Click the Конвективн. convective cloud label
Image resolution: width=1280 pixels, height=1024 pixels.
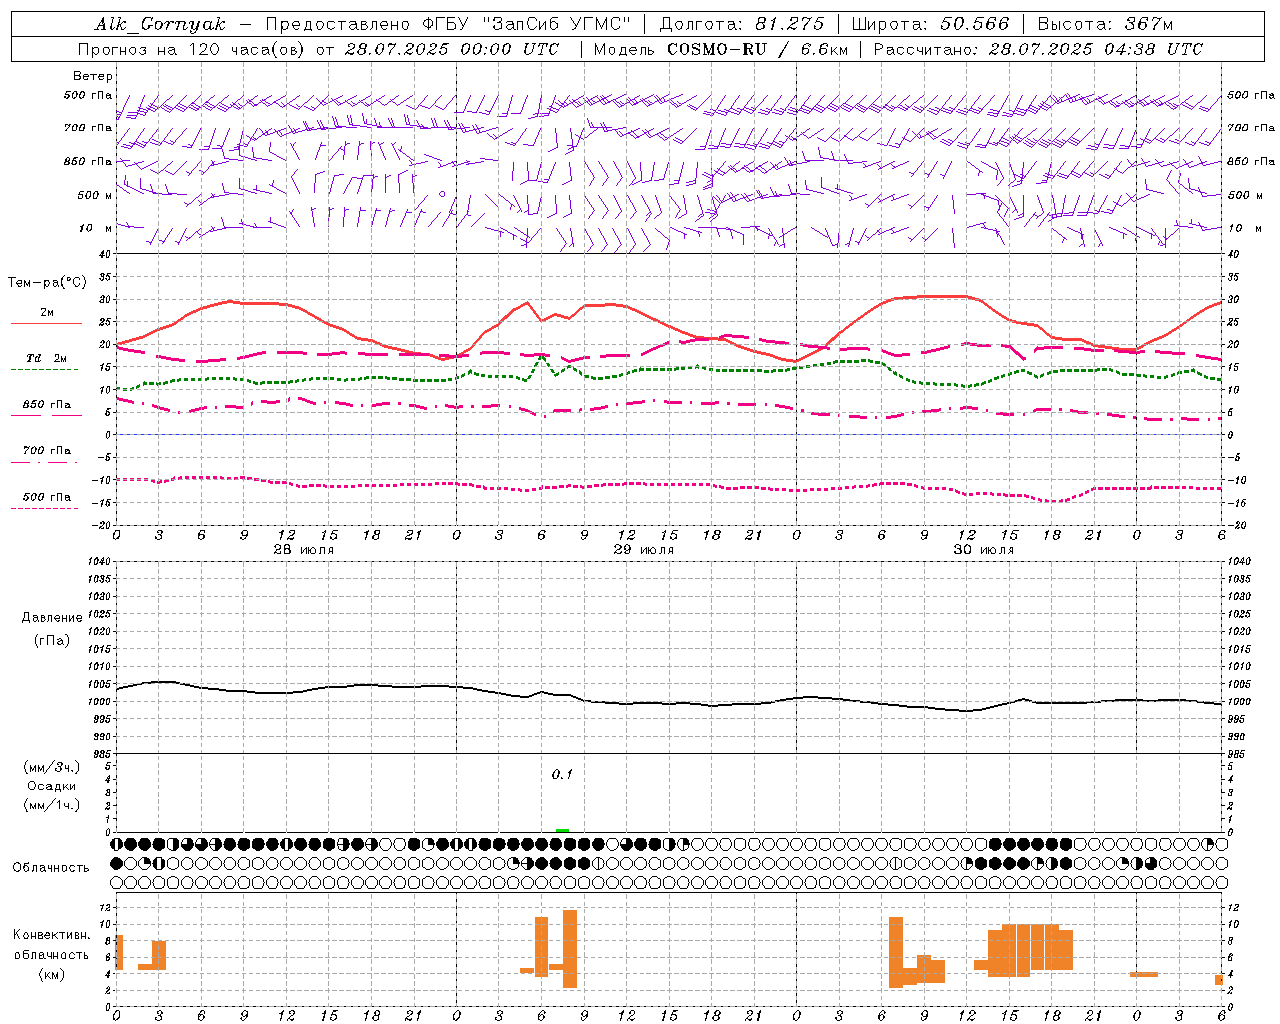(x=52, y=935)
